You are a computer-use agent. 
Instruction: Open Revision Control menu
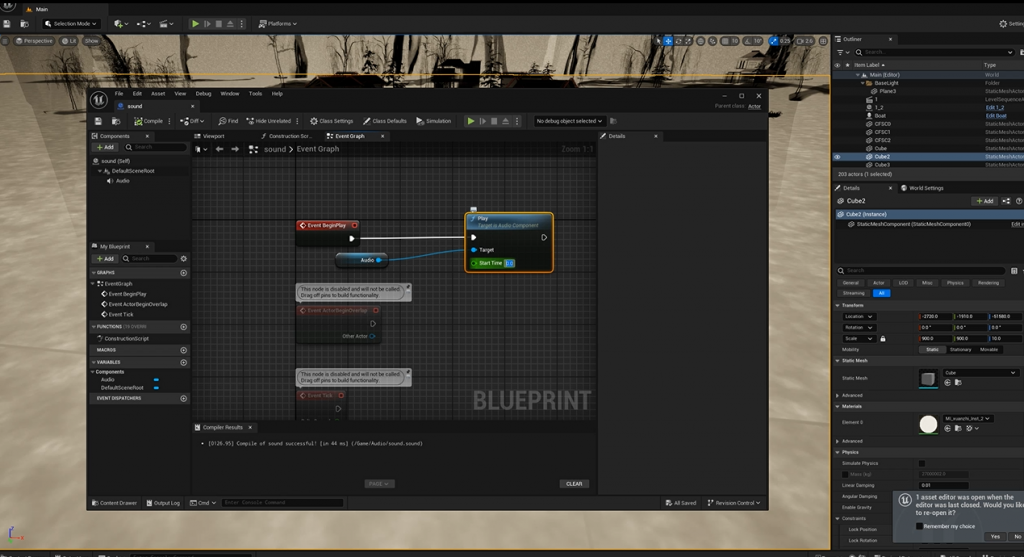click(734, 503)
